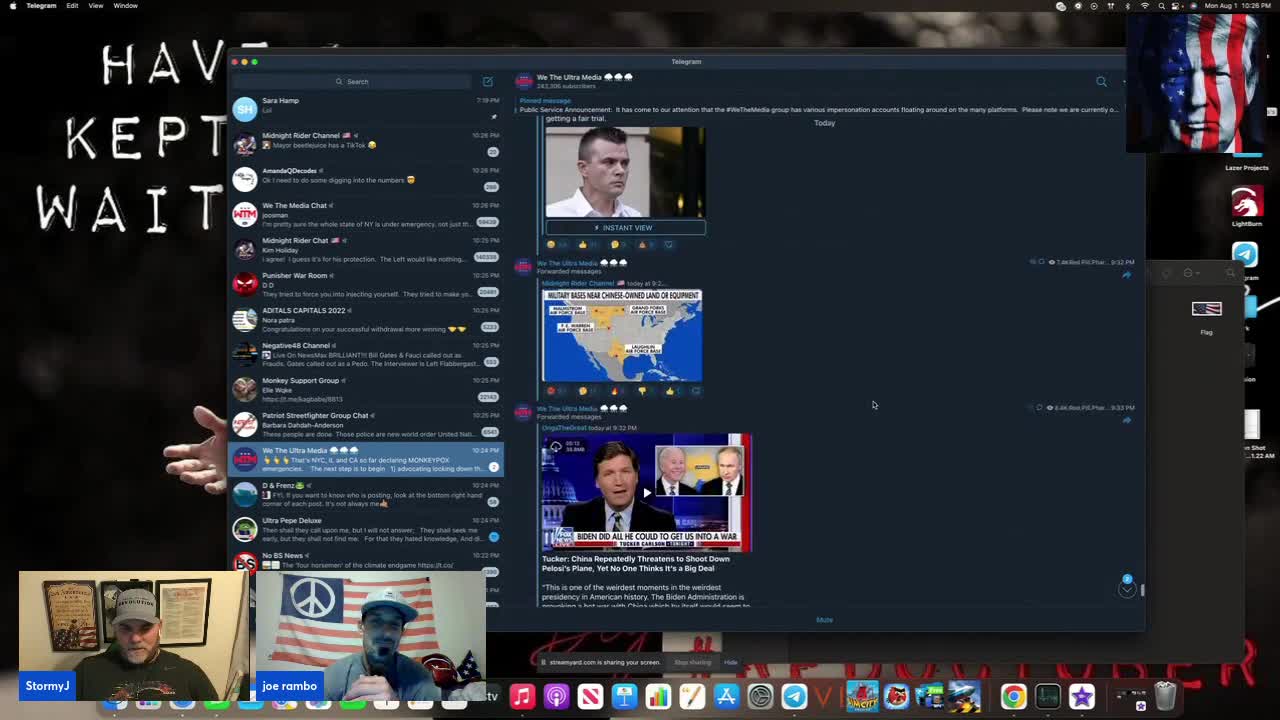Open ADITALS CAPITALS 2022 chat
The height and width of the screenshot is (720, 1280).
[x=366, y=318]
